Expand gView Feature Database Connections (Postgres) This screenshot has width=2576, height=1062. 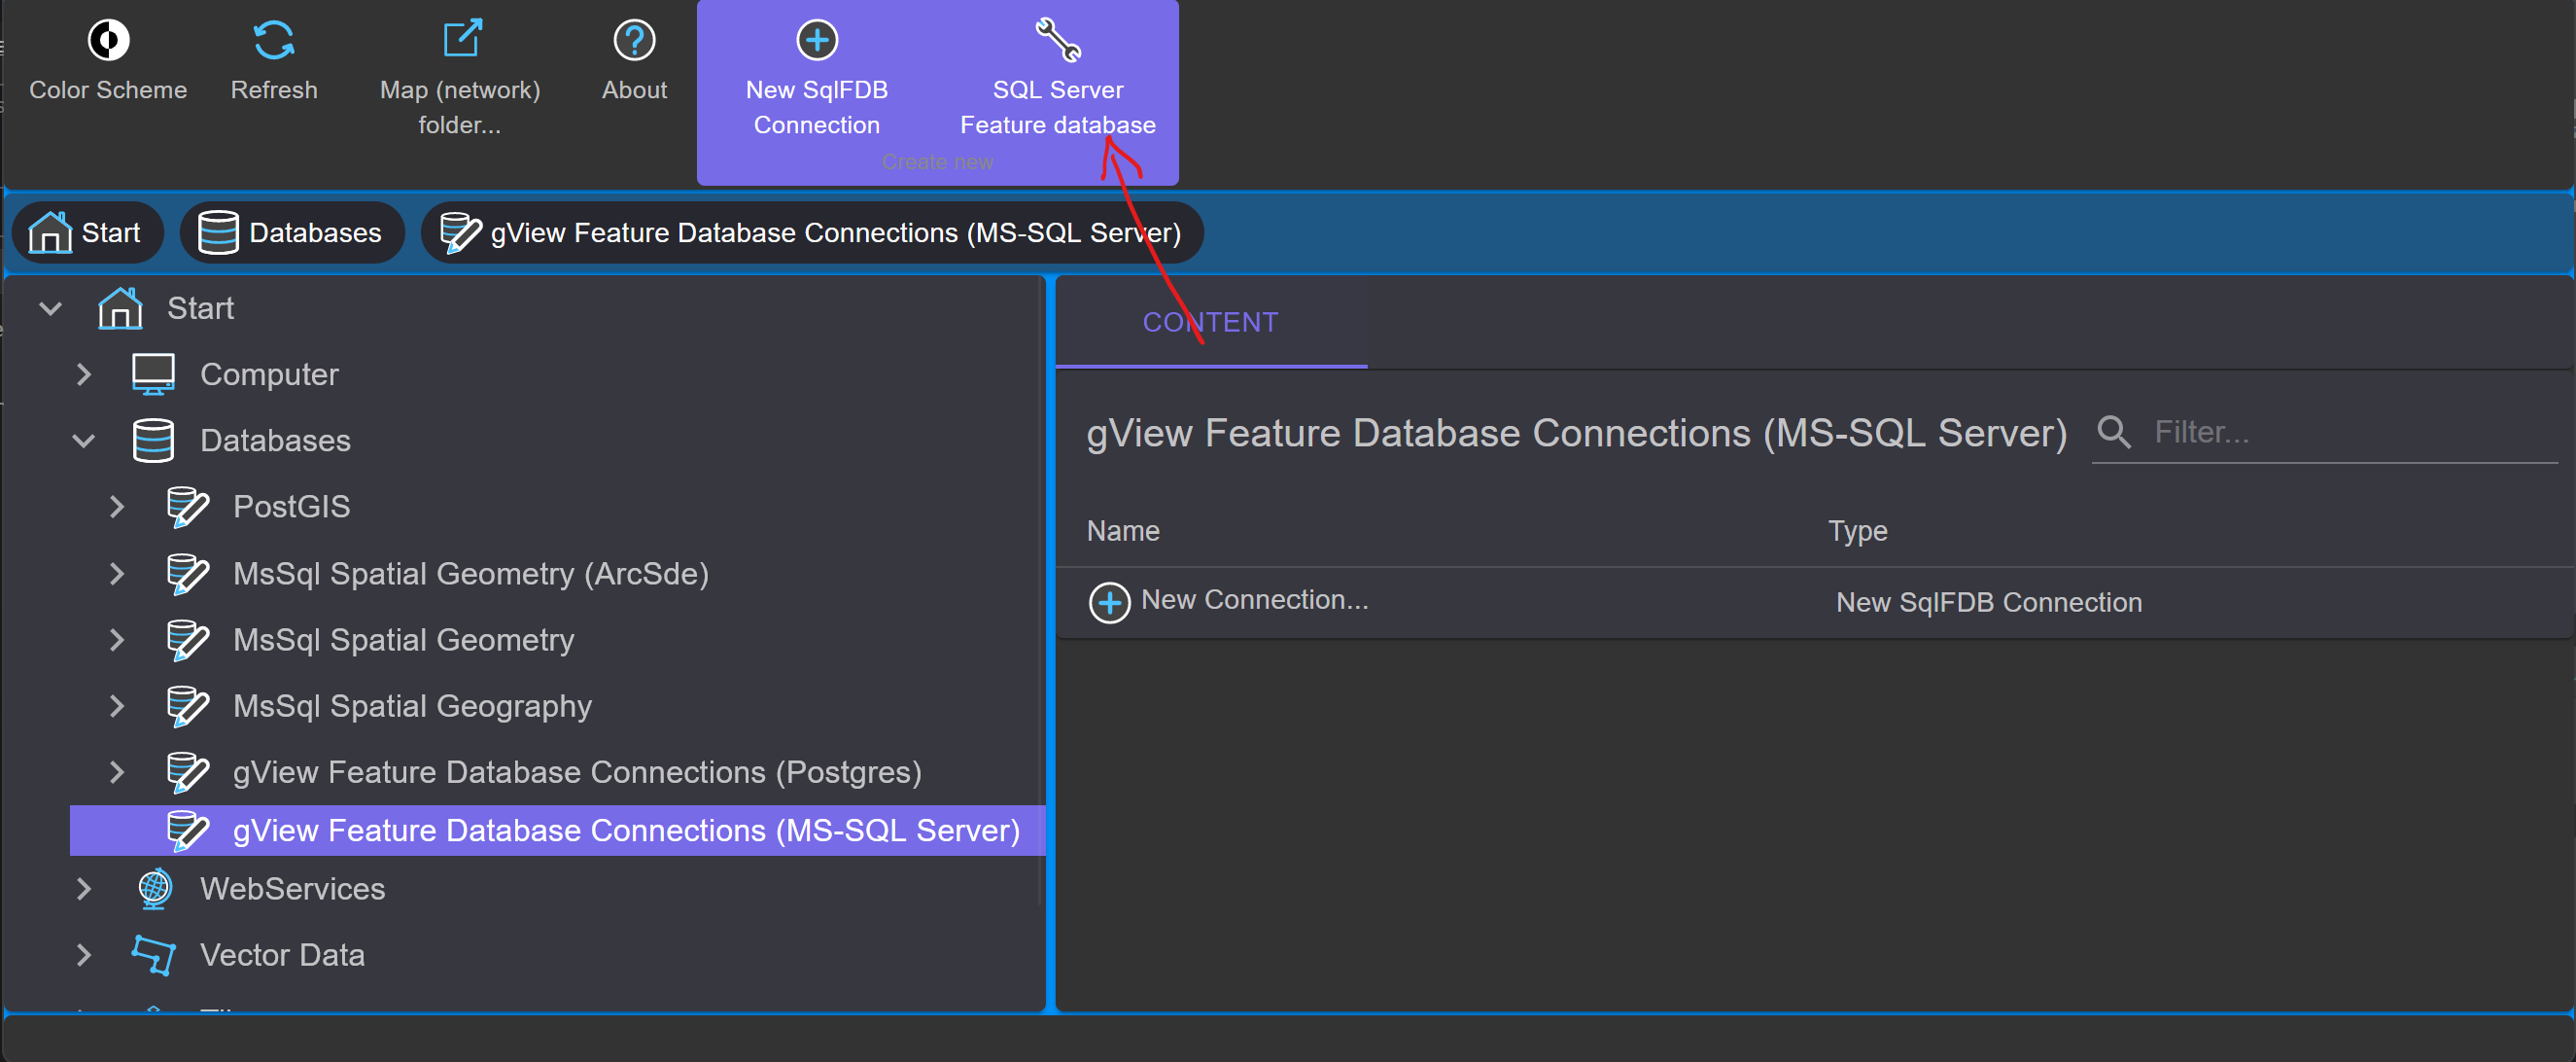117,772
